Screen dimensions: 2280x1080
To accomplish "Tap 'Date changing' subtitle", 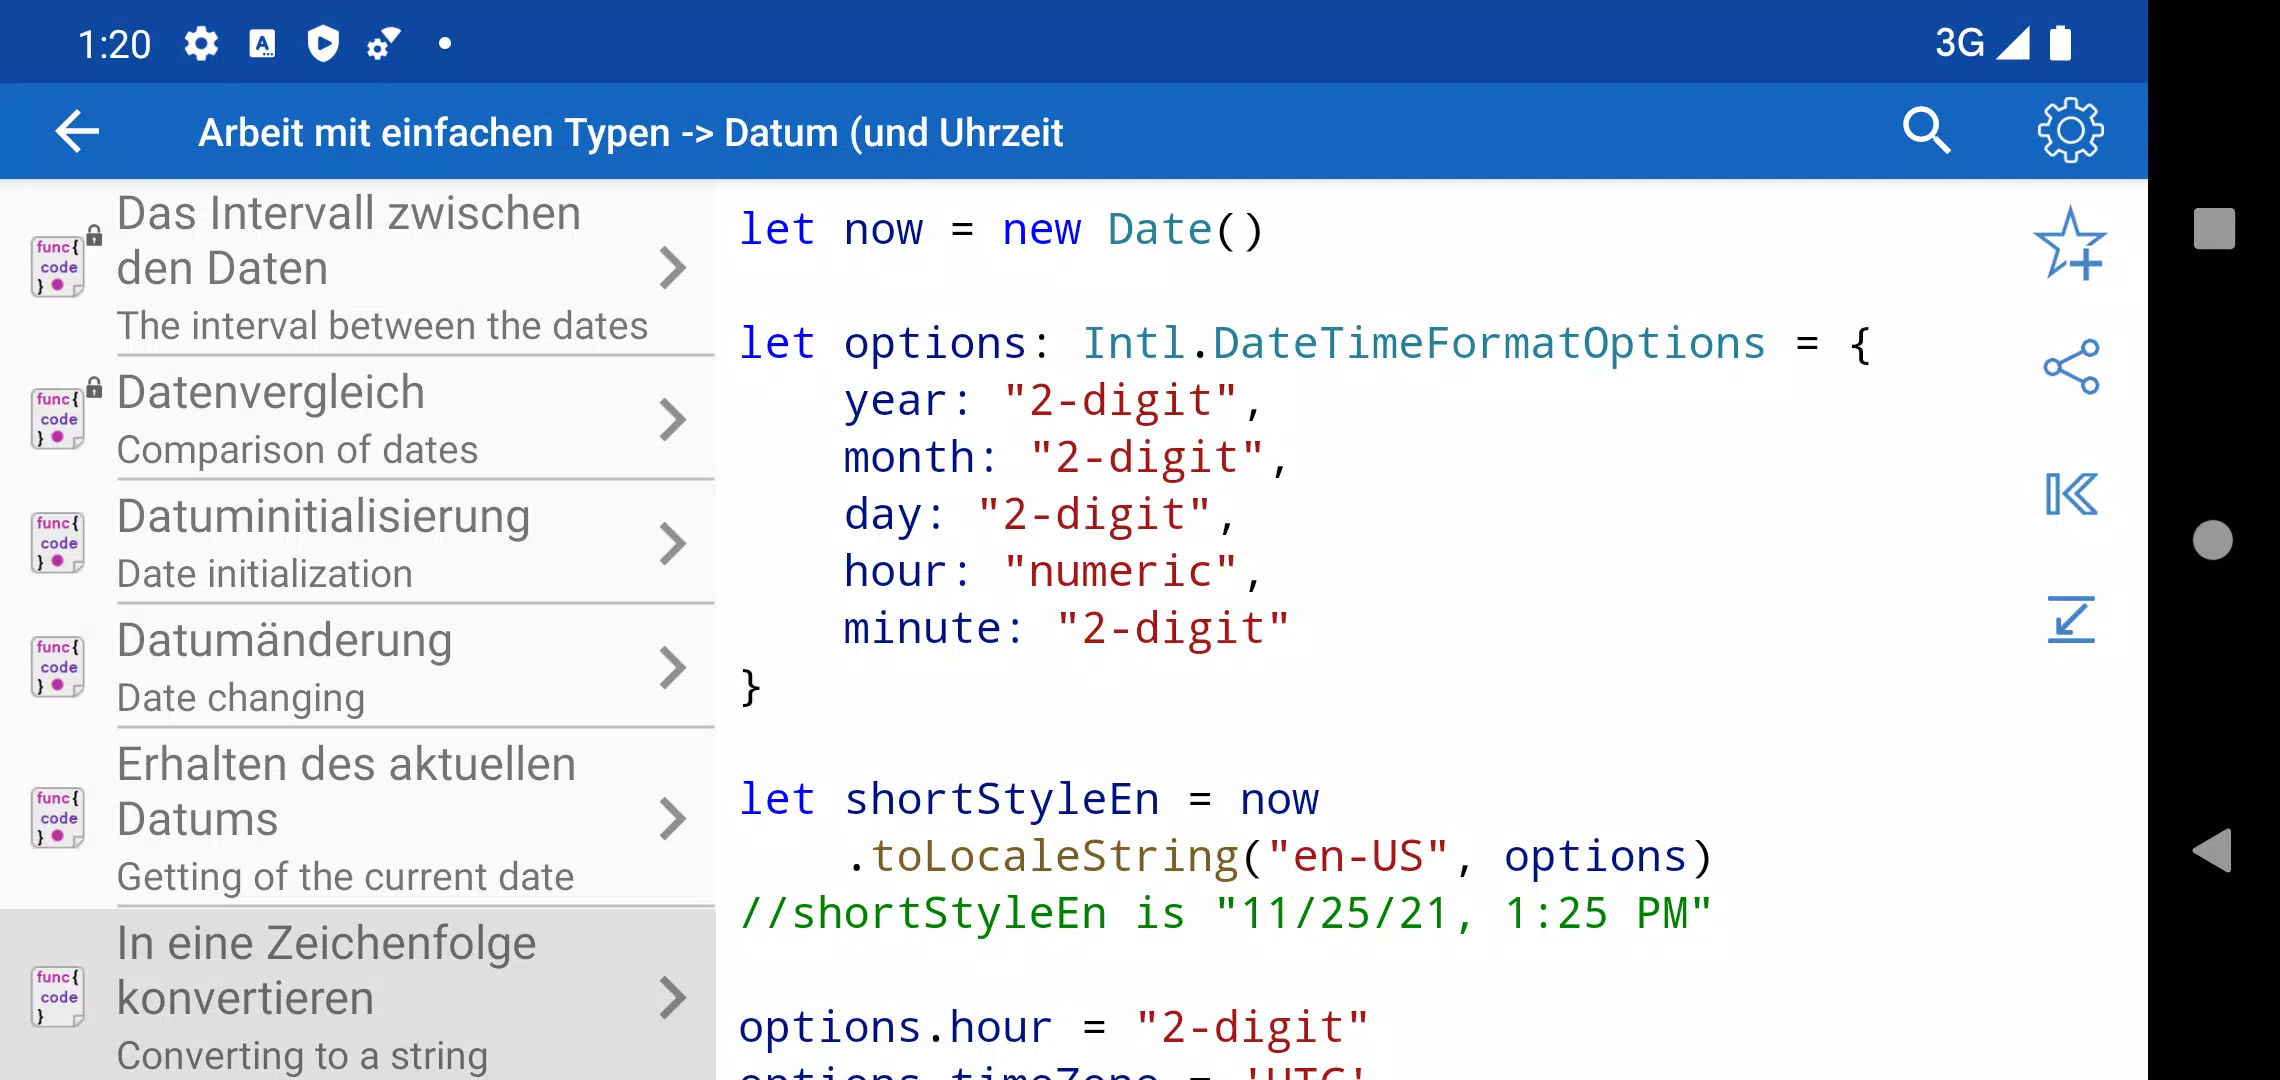I will [240, 698].
